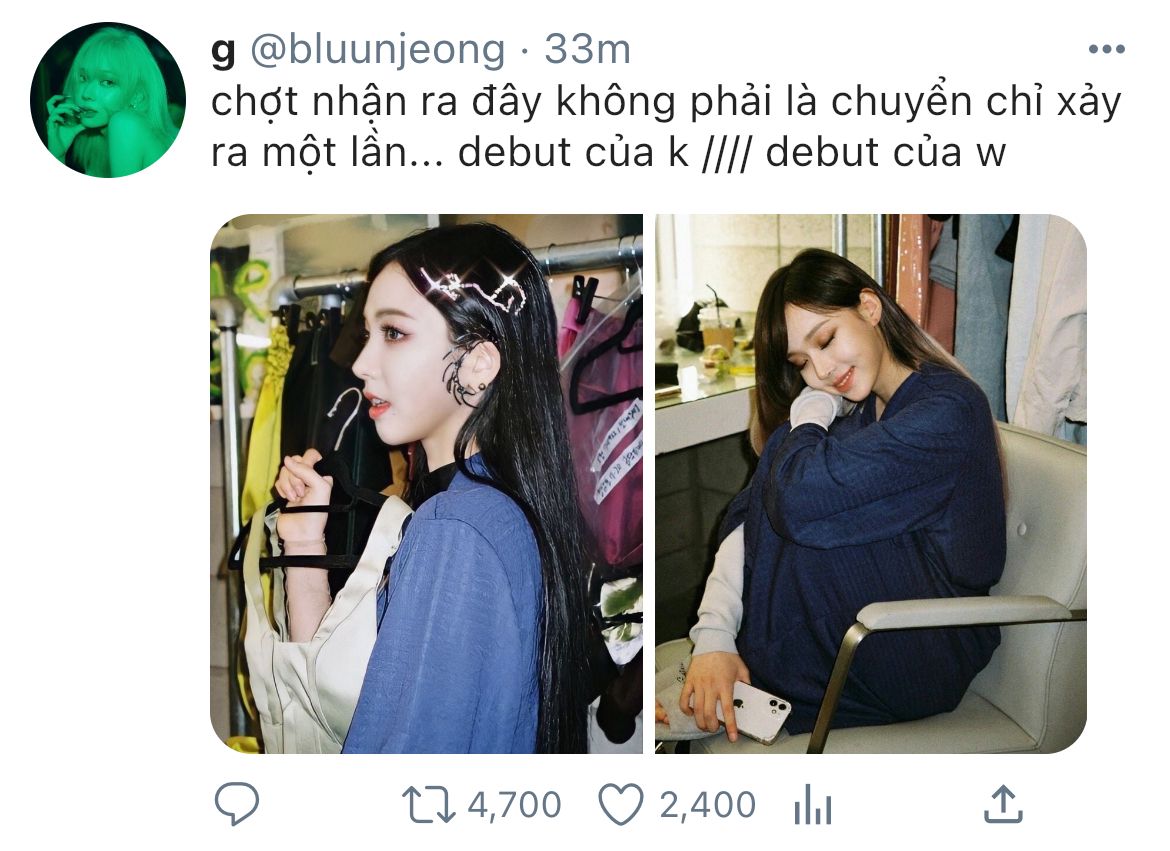This screenshot has width=1170, height=851.
Task: Select the tweet text starting "chợt nhận ra"
Action: tap(666, 127)
